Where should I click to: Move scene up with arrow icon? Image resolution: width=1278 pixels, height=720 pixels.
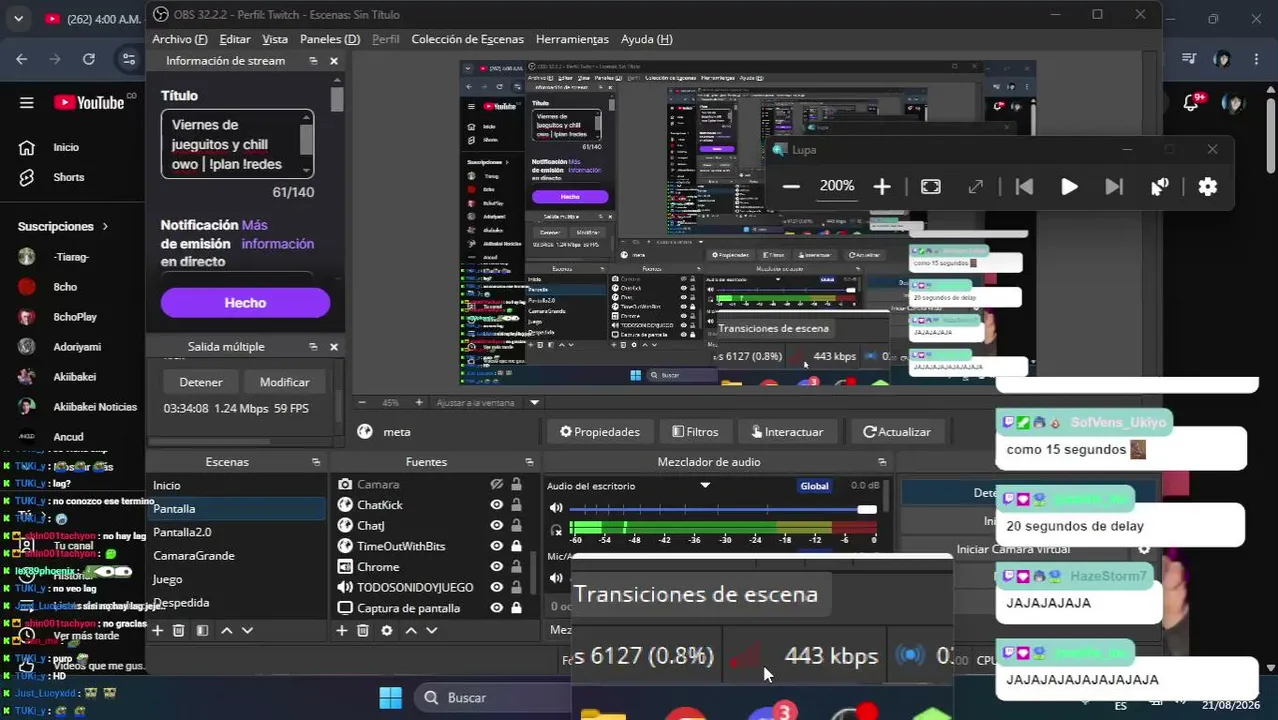click(x=226, y=630)
